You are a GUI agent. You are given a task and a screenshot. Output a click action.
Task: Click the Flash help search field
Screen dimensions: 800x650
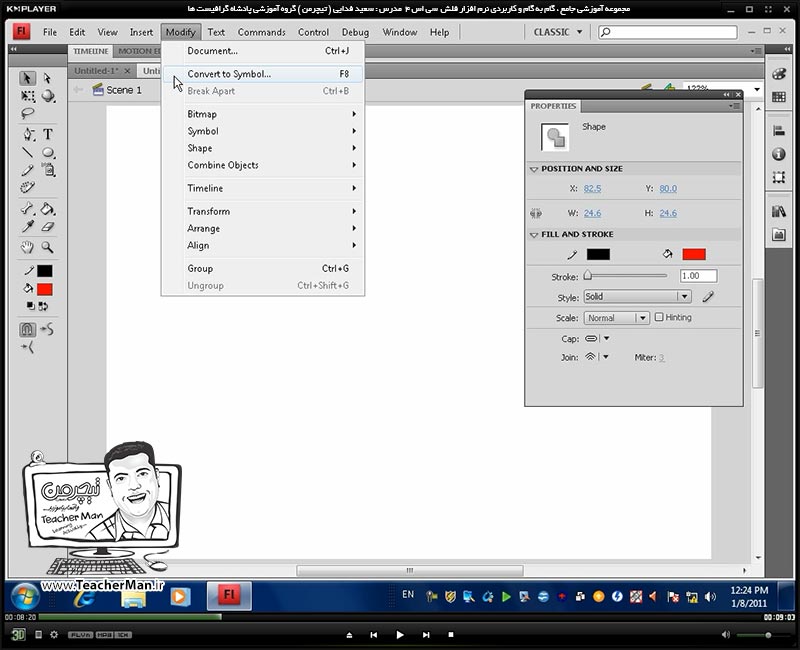point(668,32)
